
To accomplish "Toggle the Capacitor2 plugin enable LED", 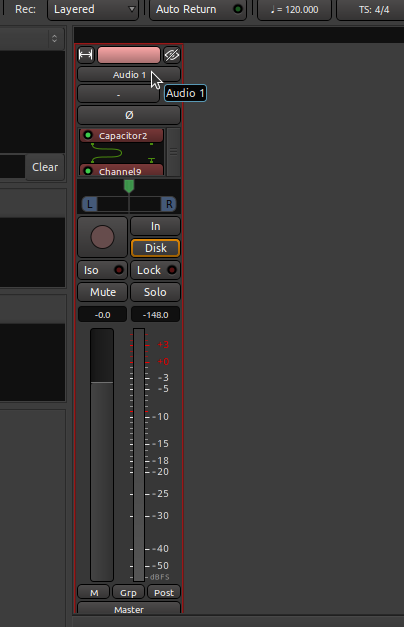I will tap(88, 135).
